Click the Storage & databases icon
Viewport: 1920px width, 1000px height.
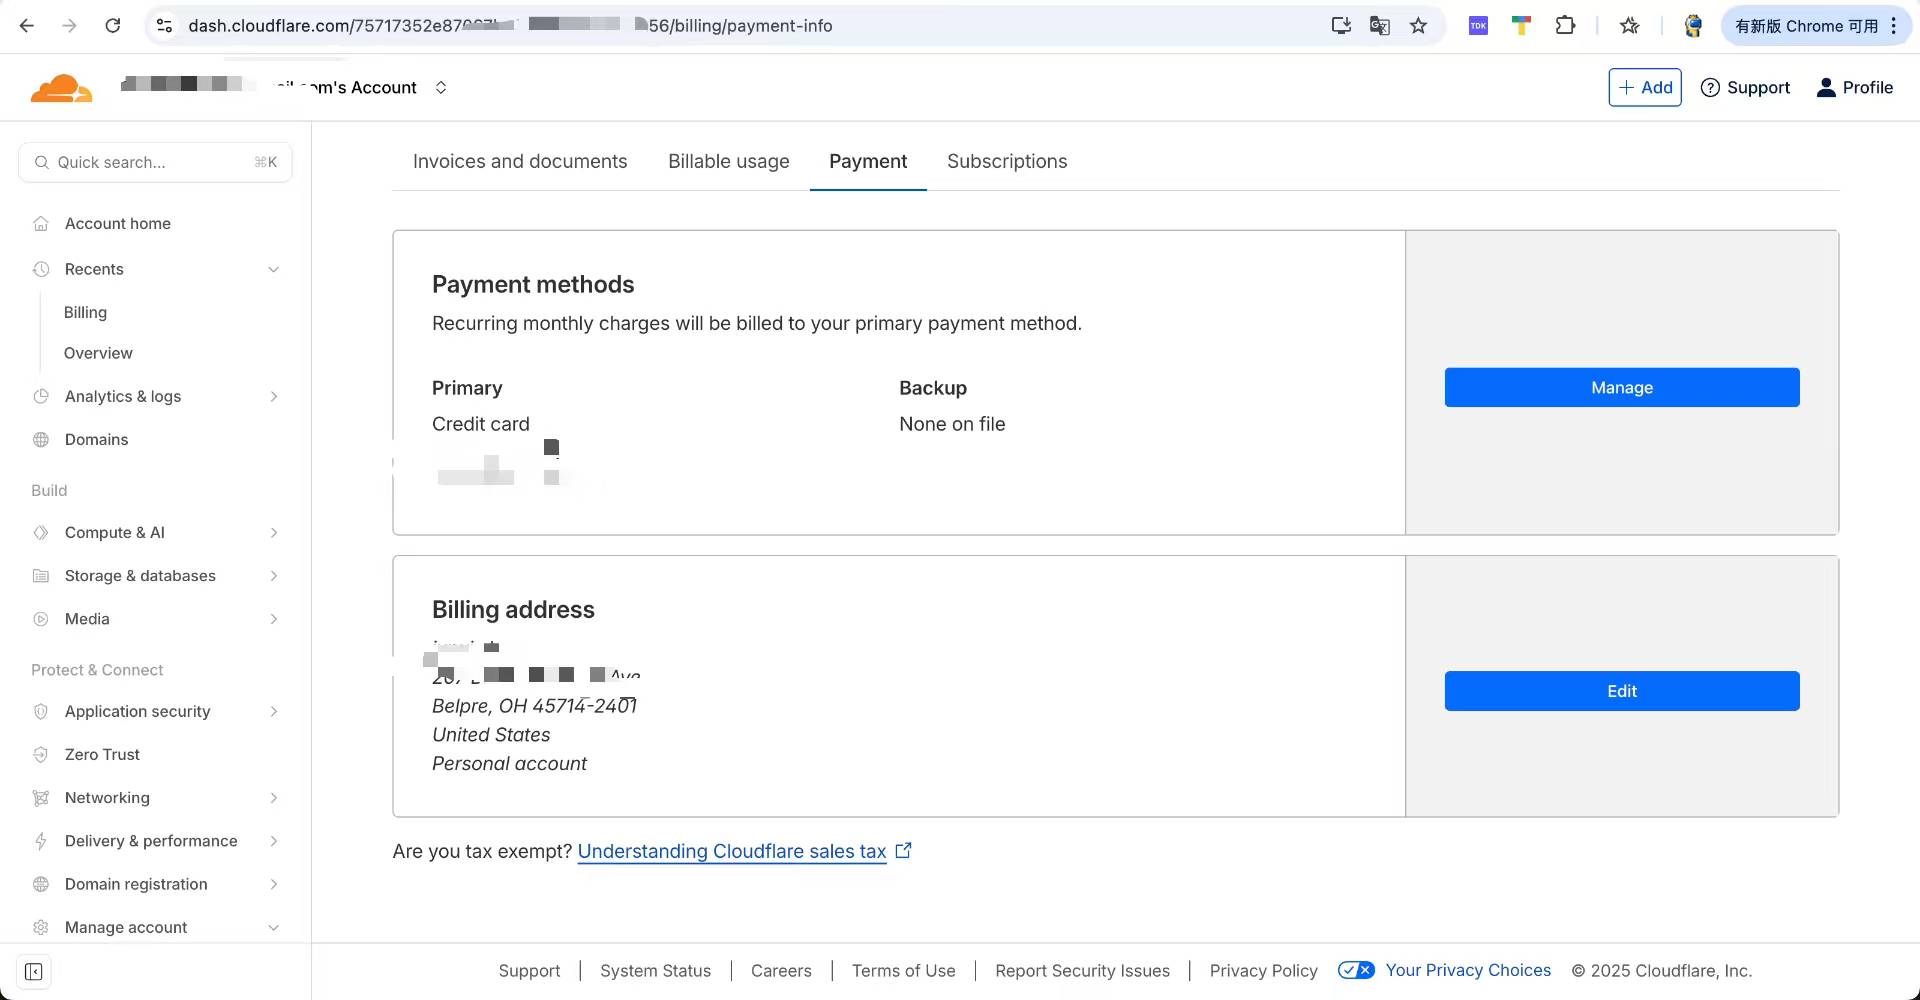point(41,576)
